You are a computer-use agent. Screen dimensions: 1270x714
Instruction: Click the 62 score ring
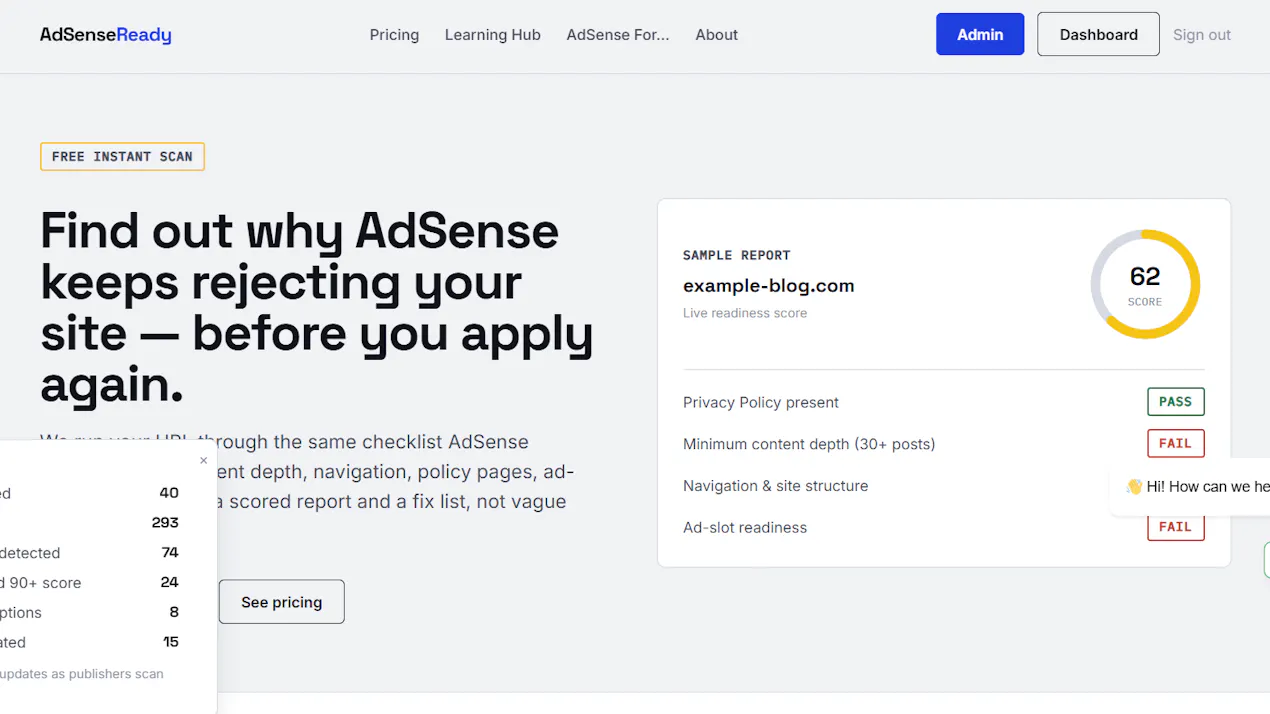pyautogui.click(x=1145, y=284)
